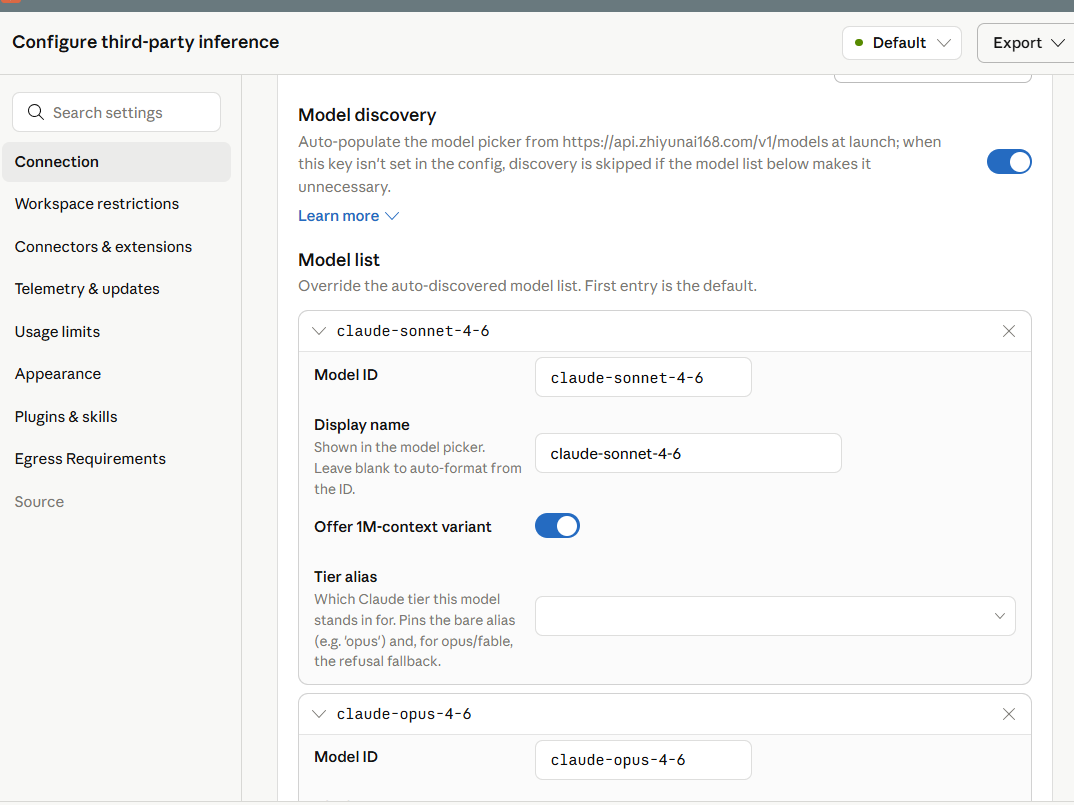Image resolution: width=1074 pixels, height=805 pixels.
Task: Go to Workspace restrictions
Action: tap(97, 204)
